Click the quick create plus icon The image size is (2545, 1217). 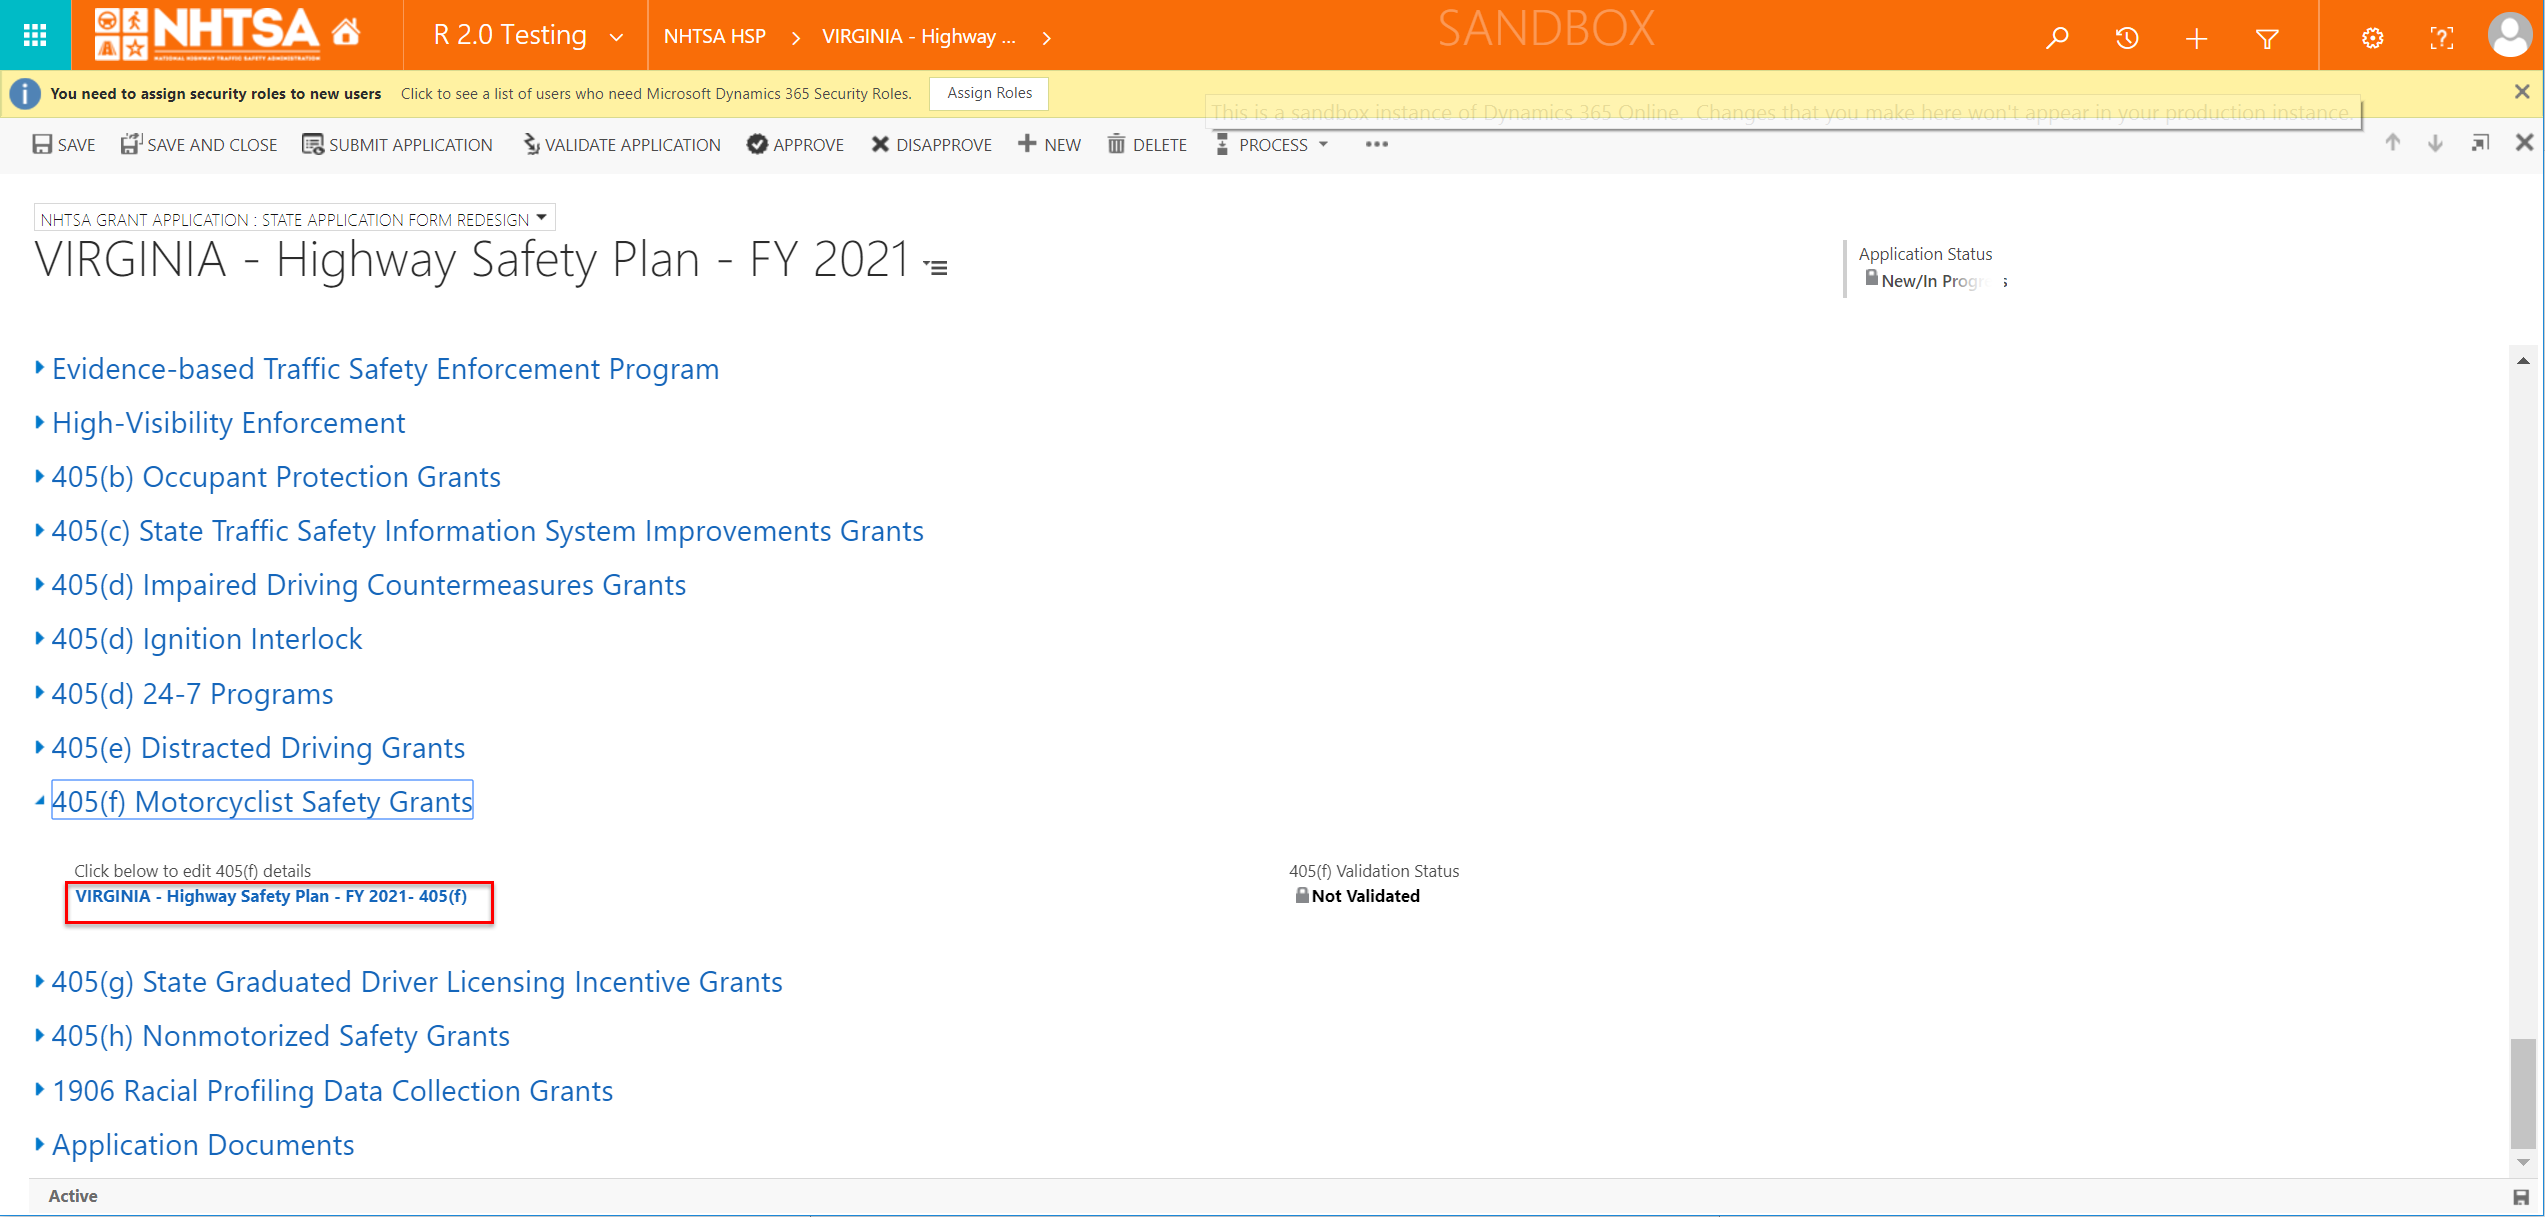pyautogui.click(x=2197, y=38)
